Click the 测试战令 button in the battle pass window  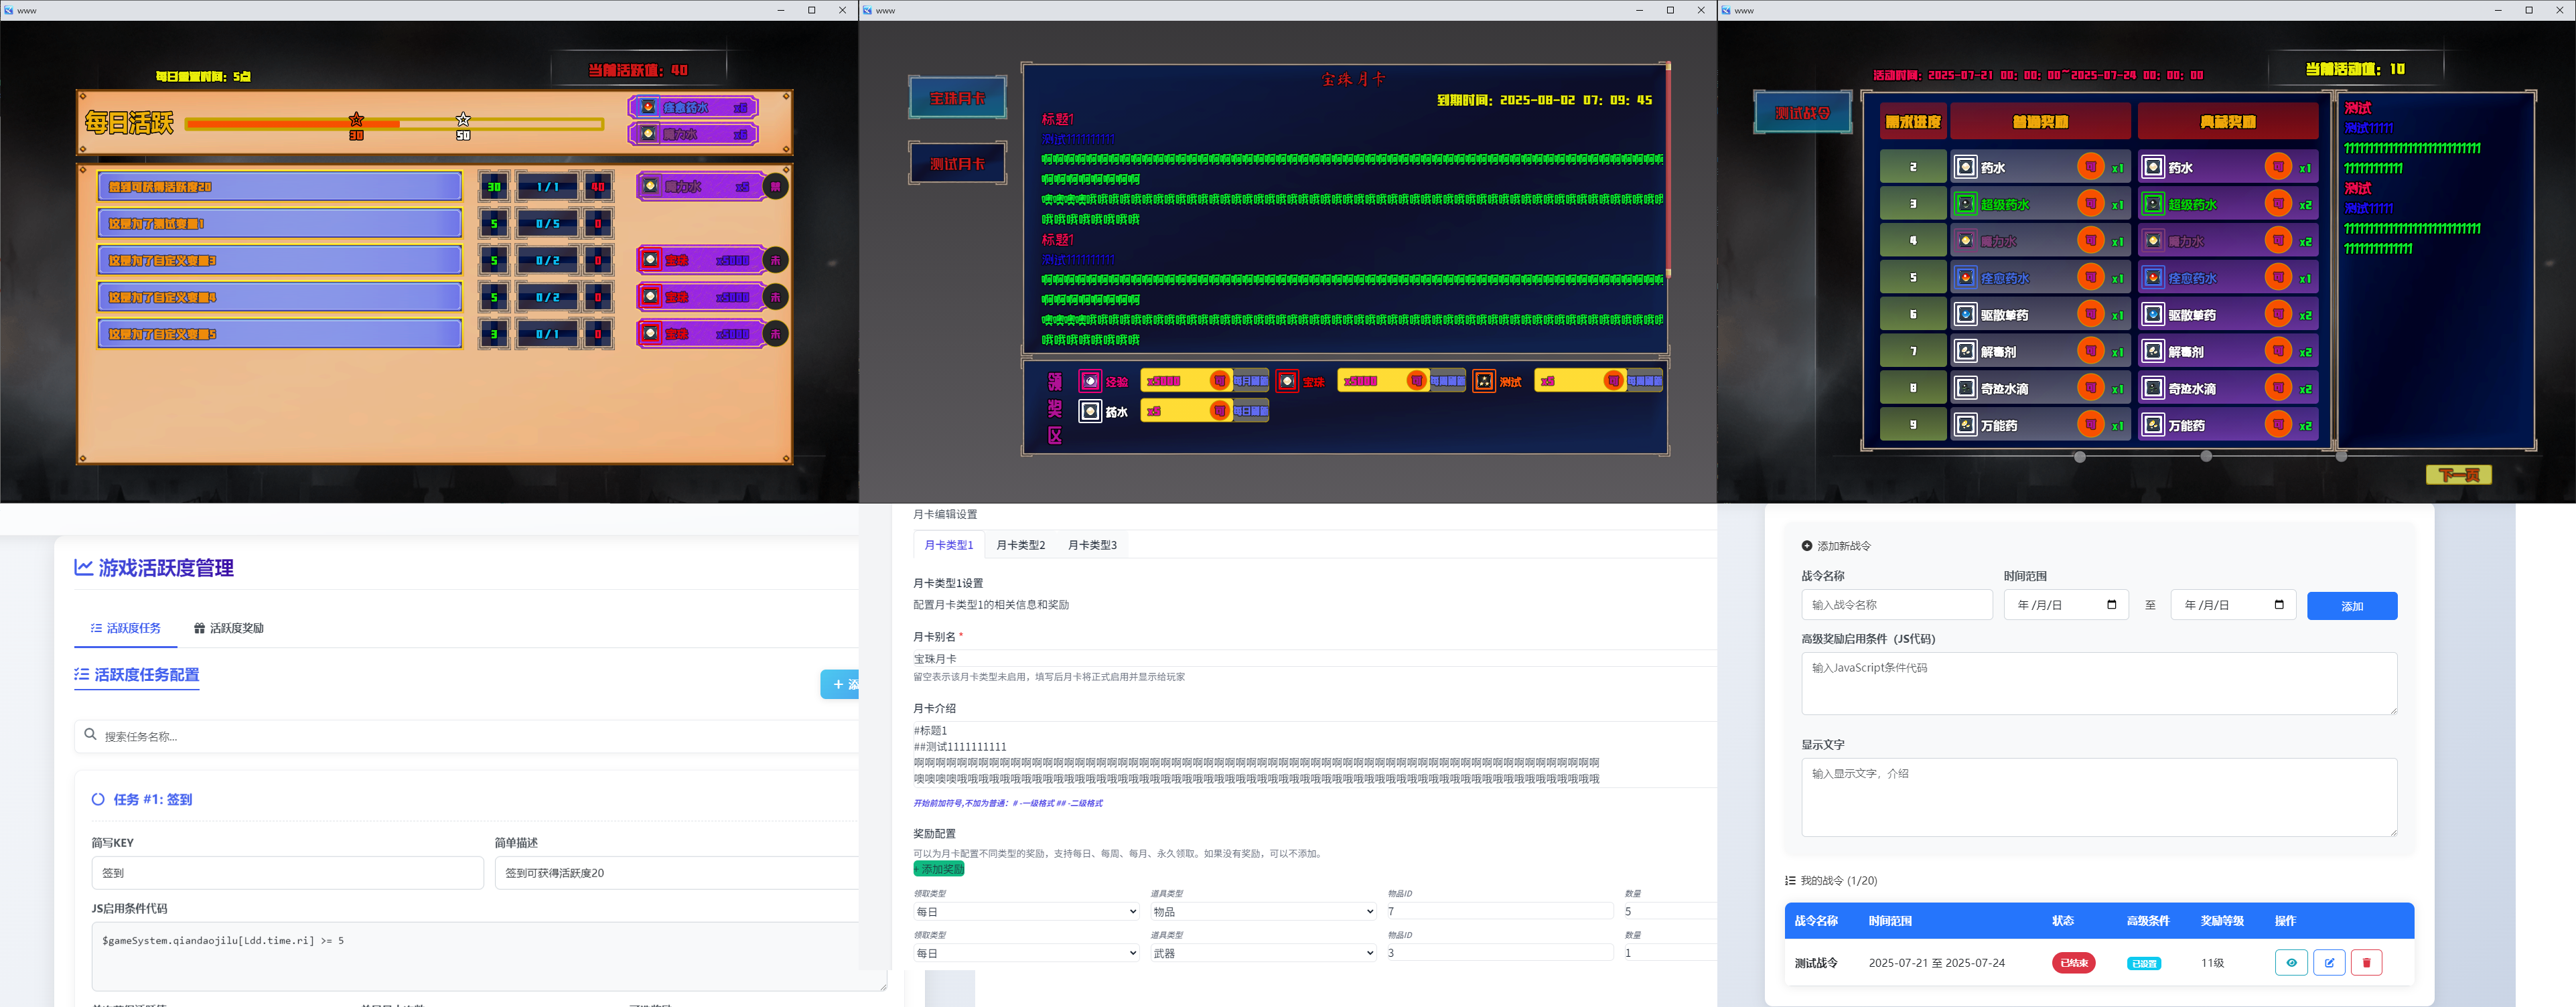point(1803,113)
